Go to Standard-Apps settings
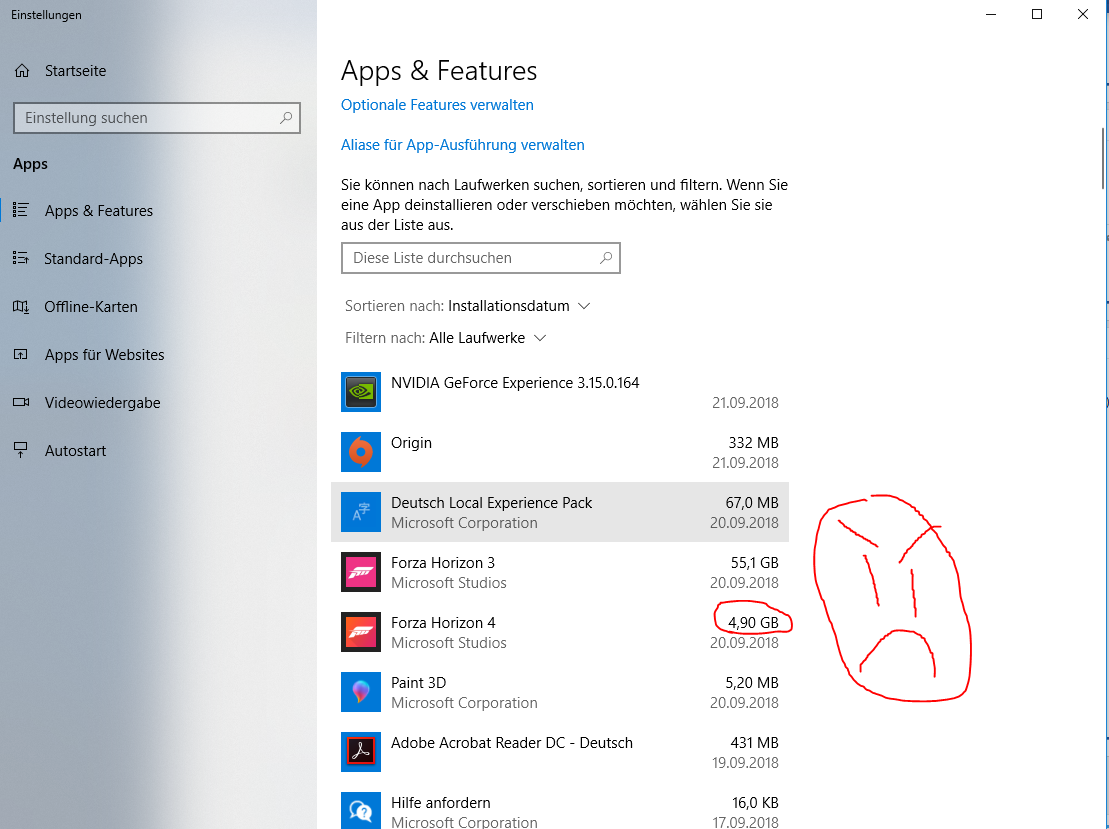Viewport: 1109px width, 829px height. pos(93,259)
